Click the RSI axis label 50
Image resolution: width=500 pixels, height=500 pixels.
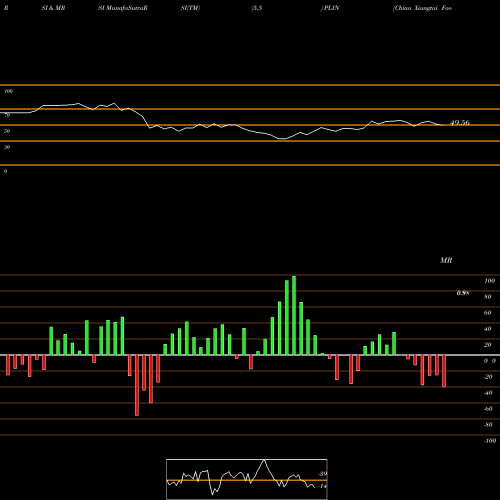pyautogui.click(x=7, y=131)
